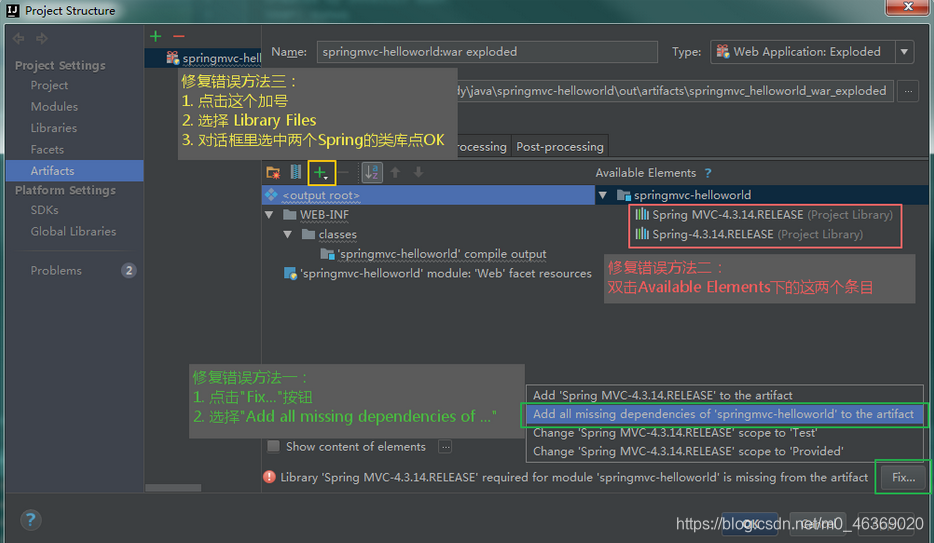The height and width of the screenshot is (543, 934).
Task: Toggle Show content of elements checkbox
Action: (x=273, y=446)
